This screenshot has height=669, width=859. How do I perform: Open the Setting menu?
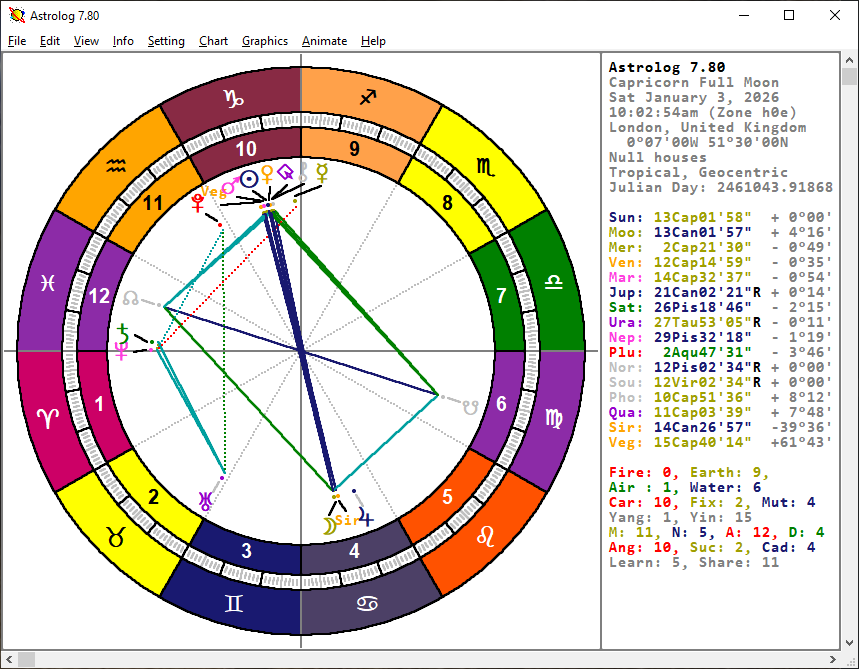coord(166,41)
